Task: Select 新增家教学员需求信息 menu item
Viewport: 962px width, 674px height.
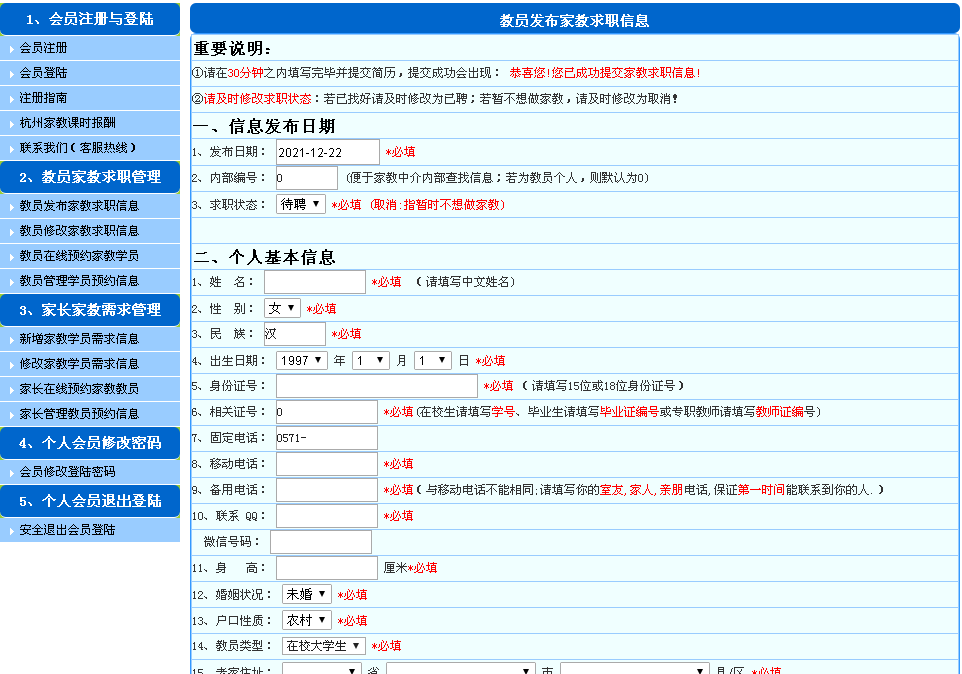Action: pyautogui.click(x=79, y=339)
